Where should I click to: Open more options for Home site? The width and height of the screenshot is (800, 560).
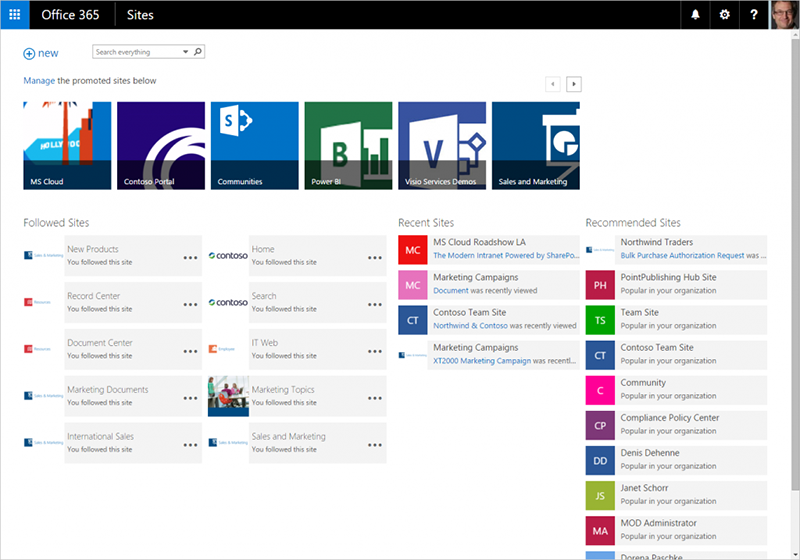(375, 258)
